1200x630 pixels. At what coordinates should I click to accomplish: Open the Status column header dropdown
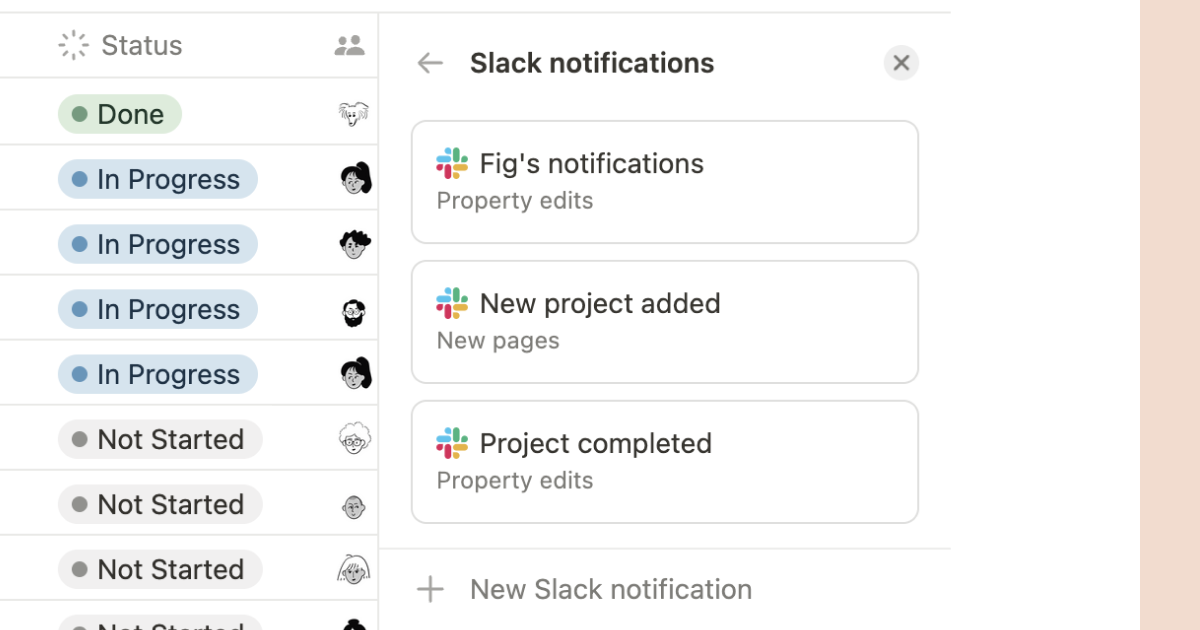[x=140, y=45]
